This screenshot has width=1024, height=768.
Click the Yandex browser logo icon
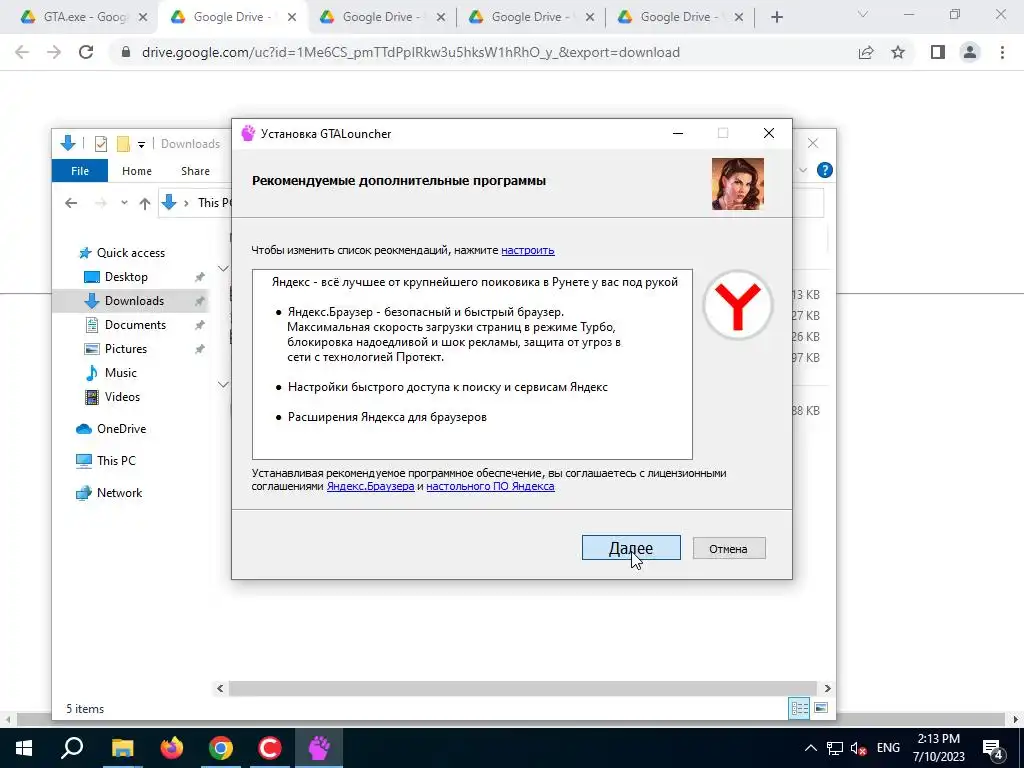tap(737, 306)
